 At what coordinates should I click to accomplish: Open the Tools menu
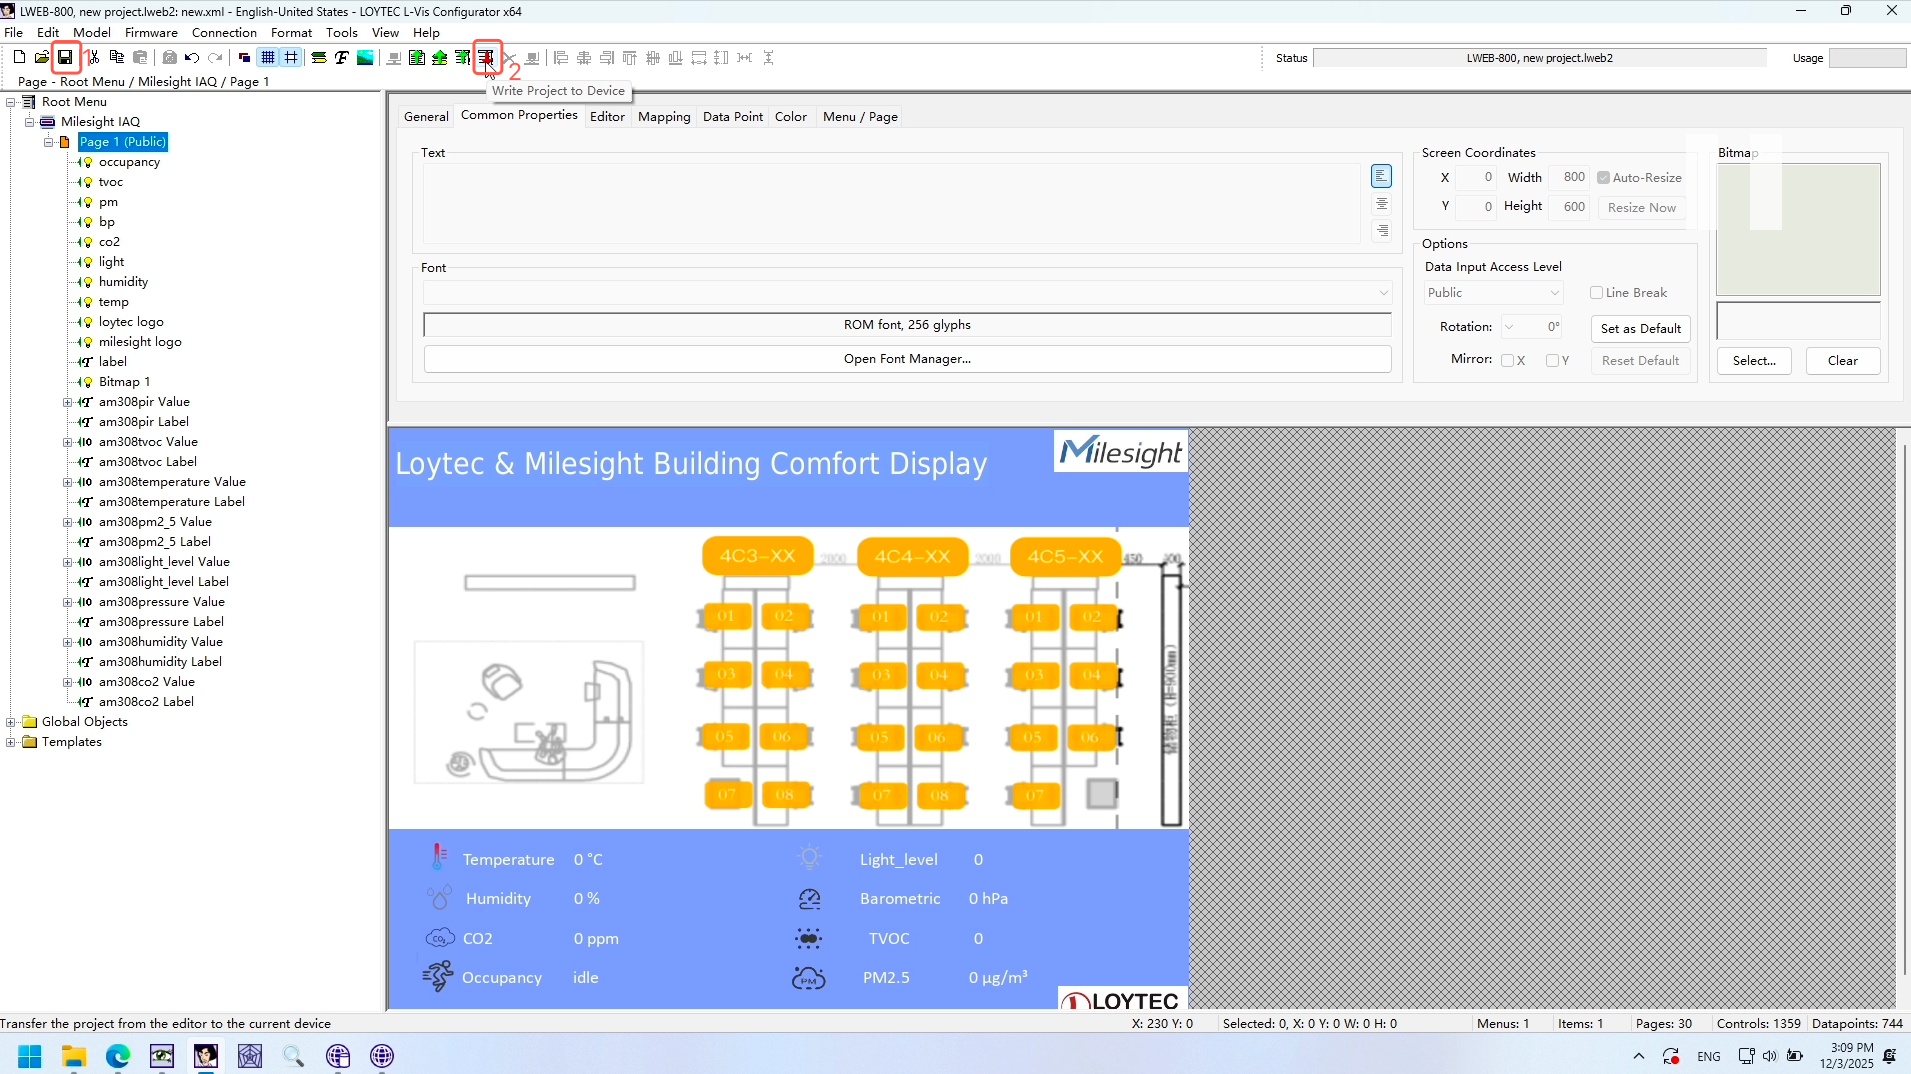(x=341, y=33)
